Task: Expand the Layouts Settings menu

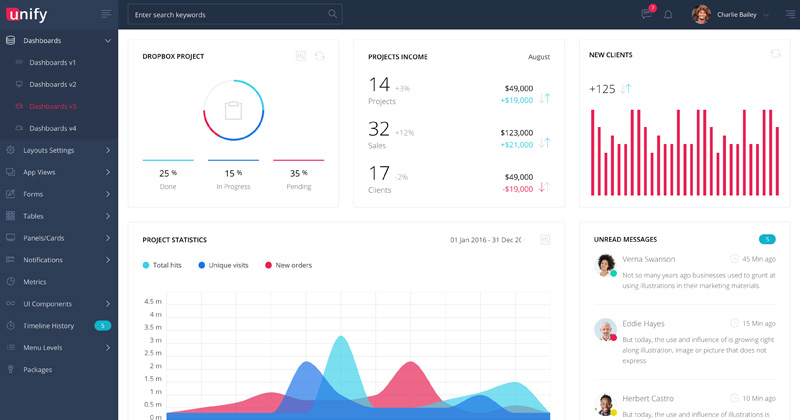Action: click(58, 150)
